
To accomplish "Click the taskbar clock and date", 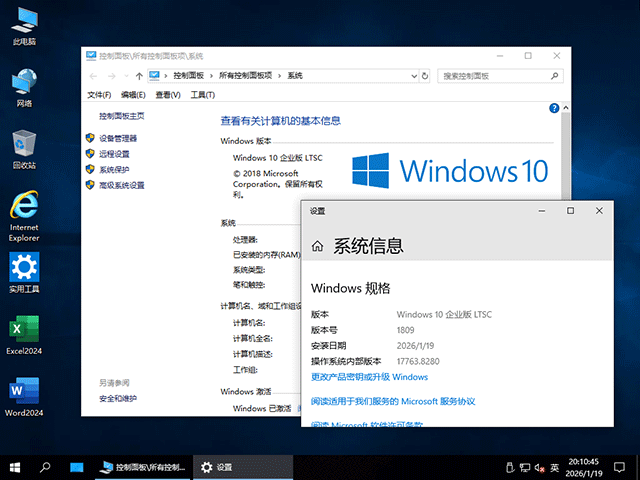I will click(x=584, y=468).
